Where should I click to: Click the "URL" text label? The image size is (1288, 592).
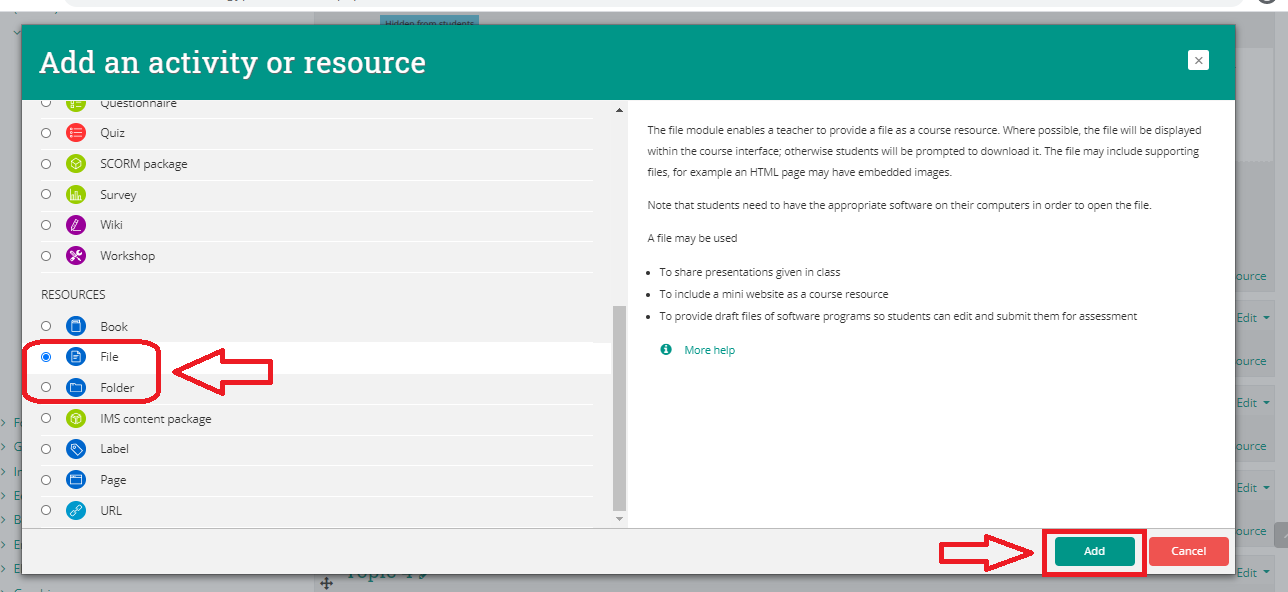[111, 511]
